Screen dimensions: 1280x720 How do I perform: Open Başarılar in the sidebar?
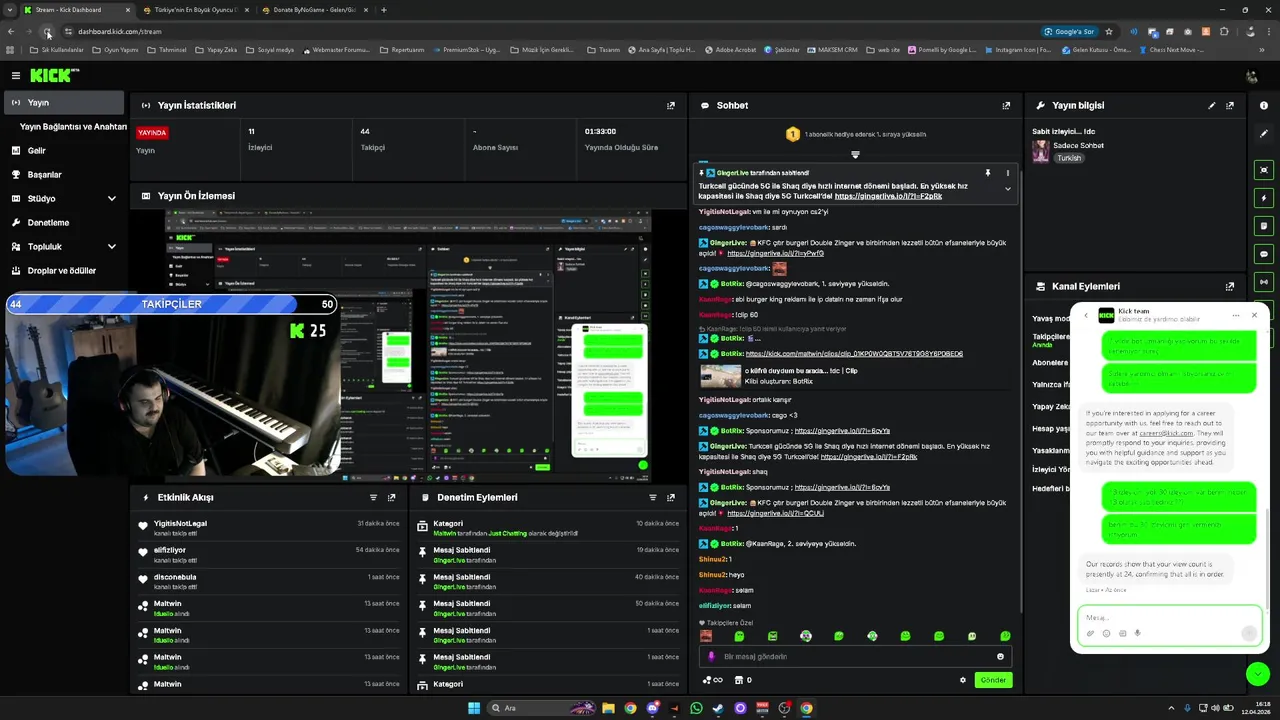64,175
